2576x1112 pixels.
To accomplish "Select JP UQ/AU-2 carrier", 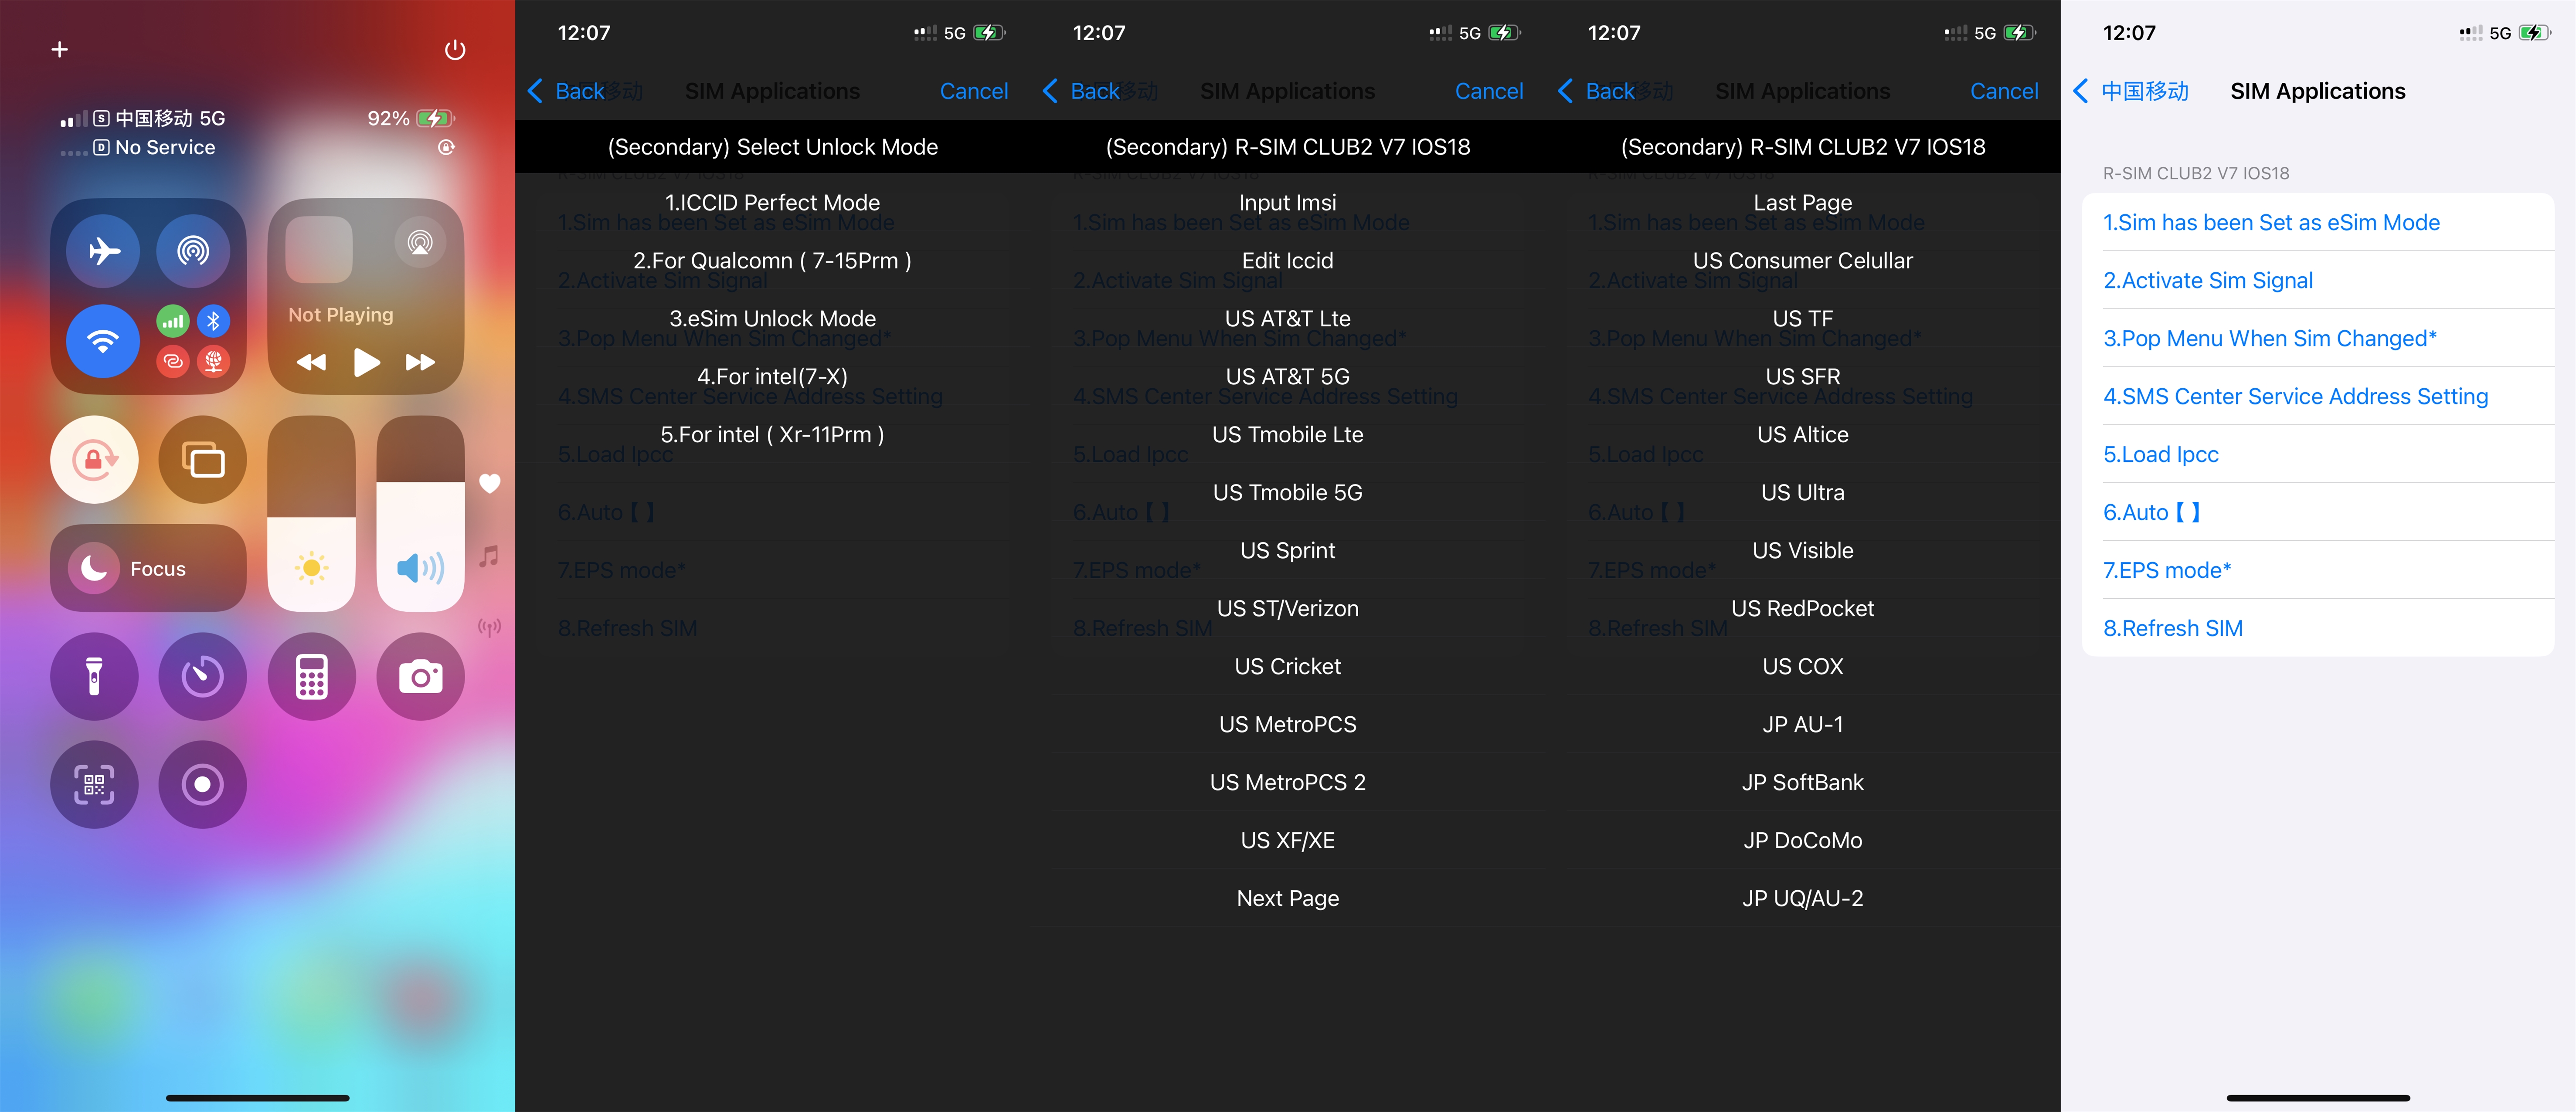I will (1803, 899).
